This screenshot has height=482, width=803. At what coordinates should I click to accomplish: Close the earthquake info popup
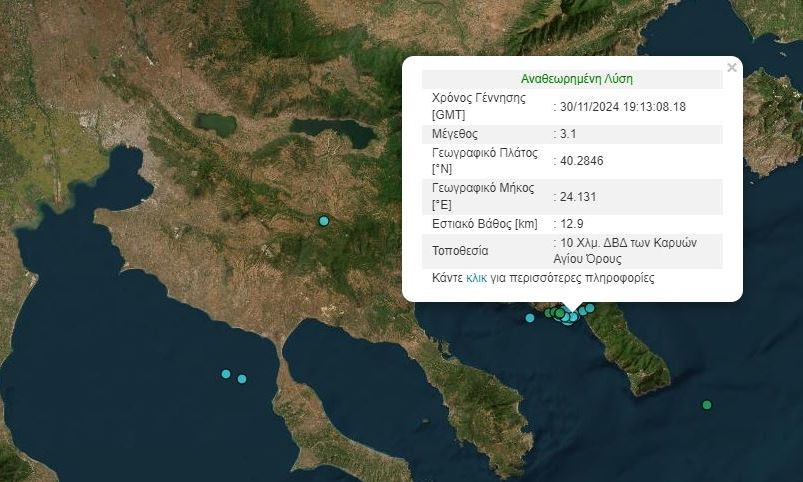[732, 68]
